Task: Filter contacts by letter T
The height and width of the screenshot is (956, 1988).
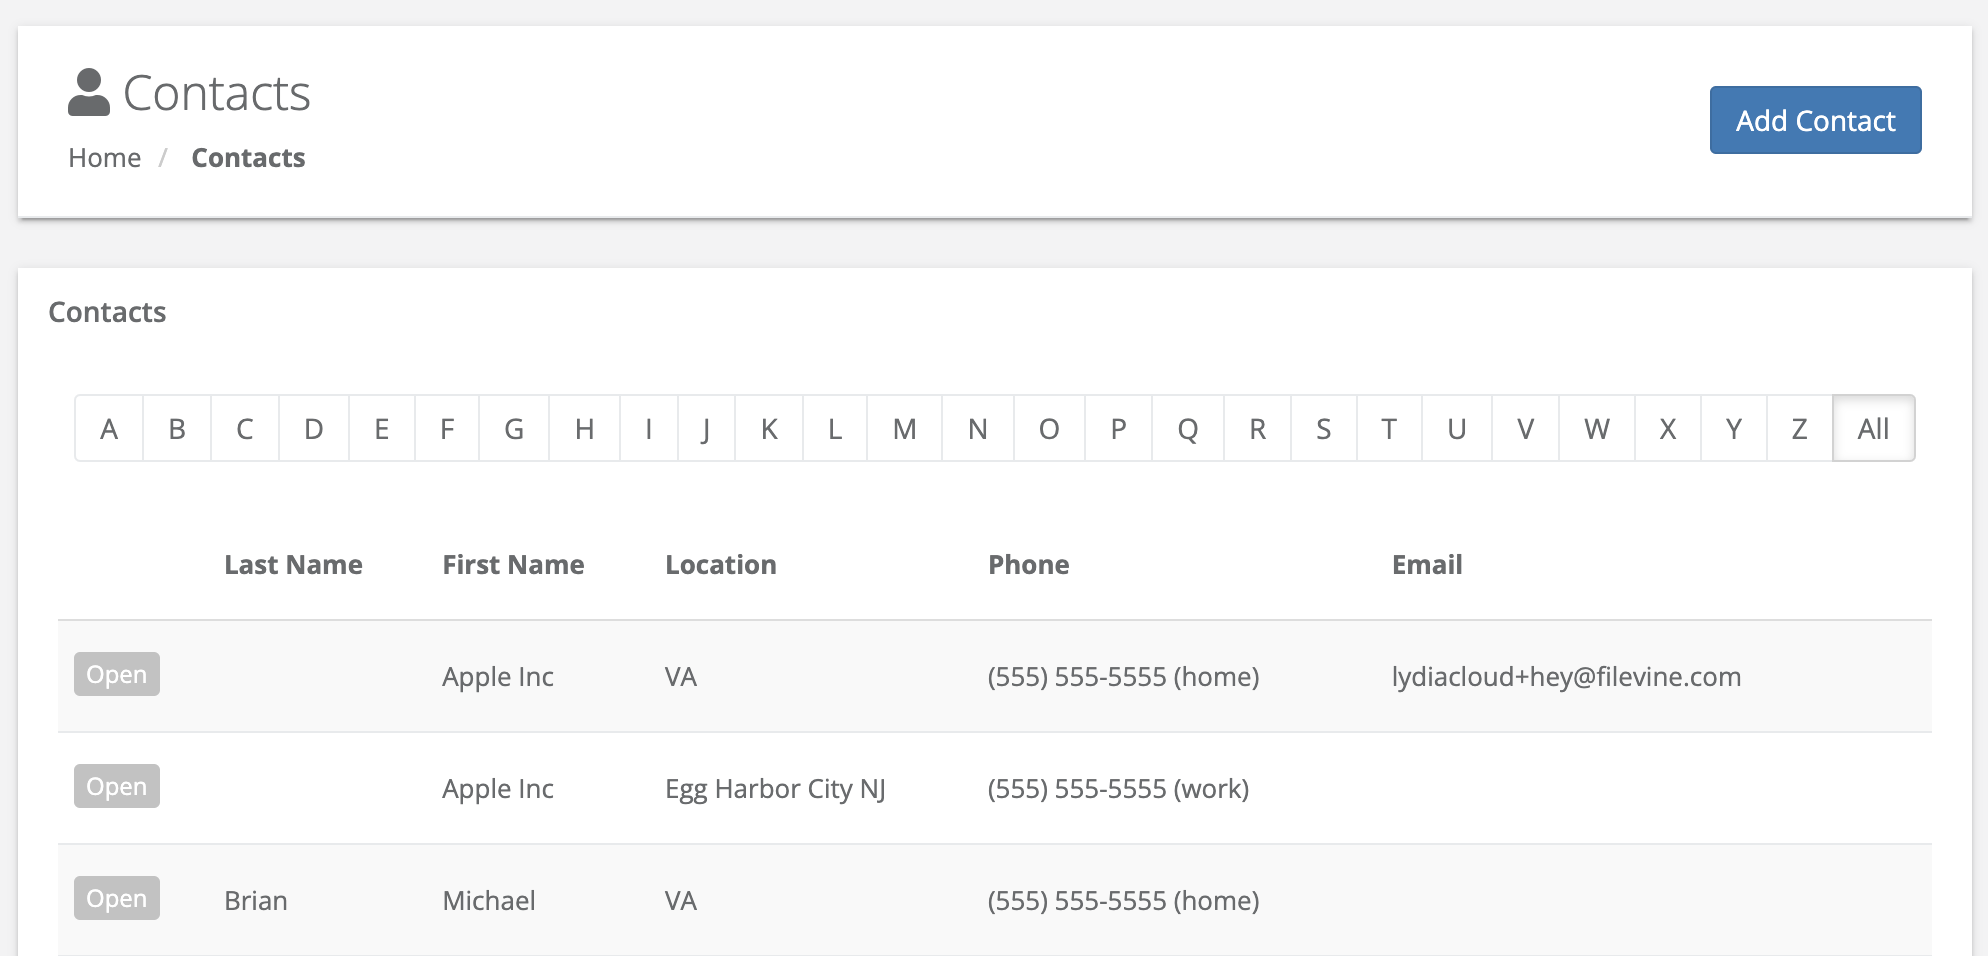Action: pyautogui.click(x=1389, y=429)
